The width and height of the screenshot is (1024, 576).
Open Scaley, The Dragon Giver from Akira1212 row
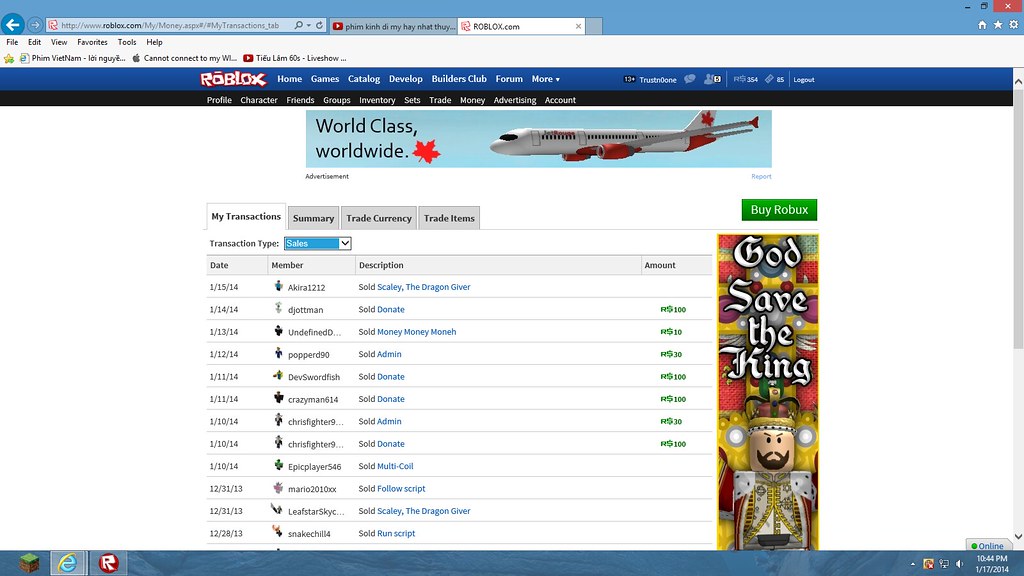pyautogui.click(x=423, y=287)
